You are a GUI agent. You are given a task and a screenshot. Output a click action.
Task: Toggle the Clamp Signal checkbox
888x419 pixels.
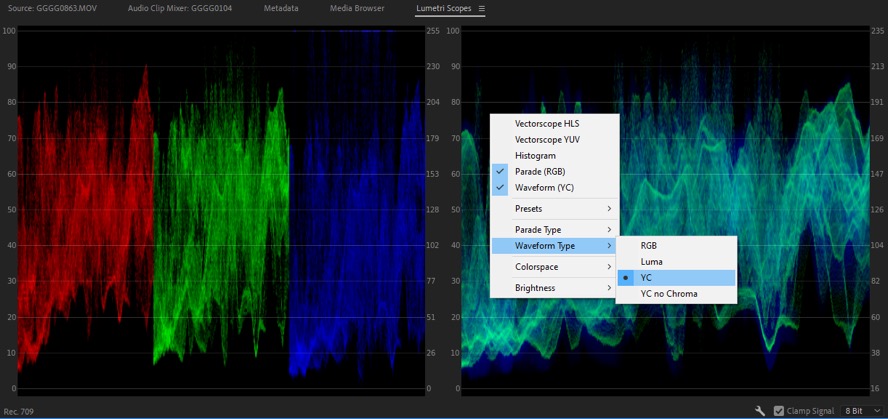pos(779,410)
